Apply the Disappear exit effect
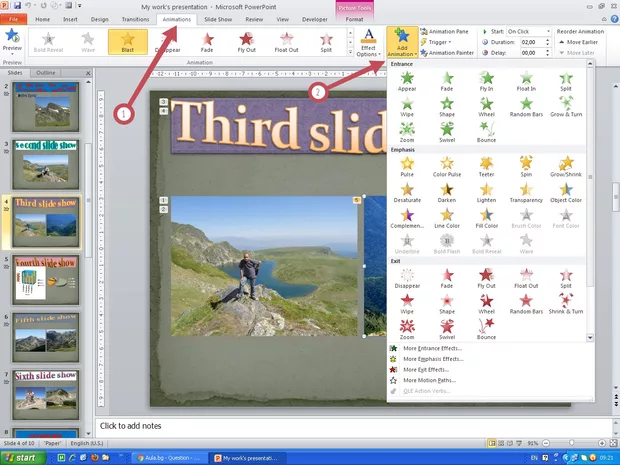 click(406, 278)
